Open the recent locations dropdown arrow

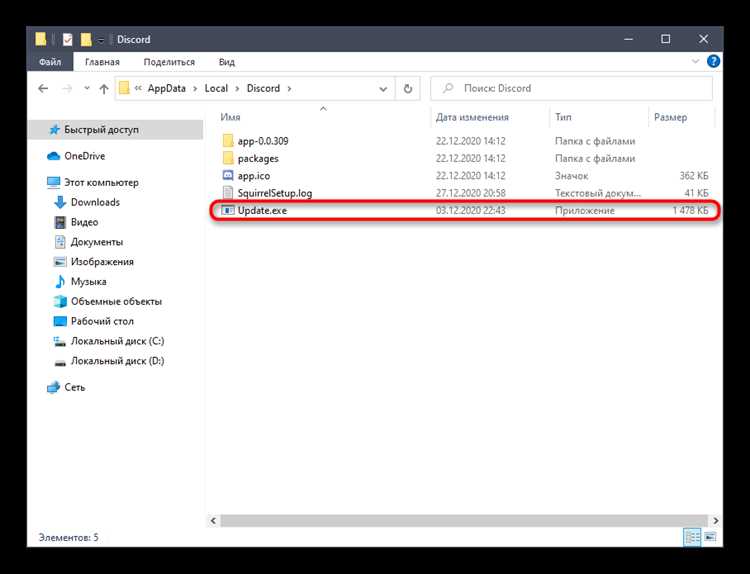(87, 88)
